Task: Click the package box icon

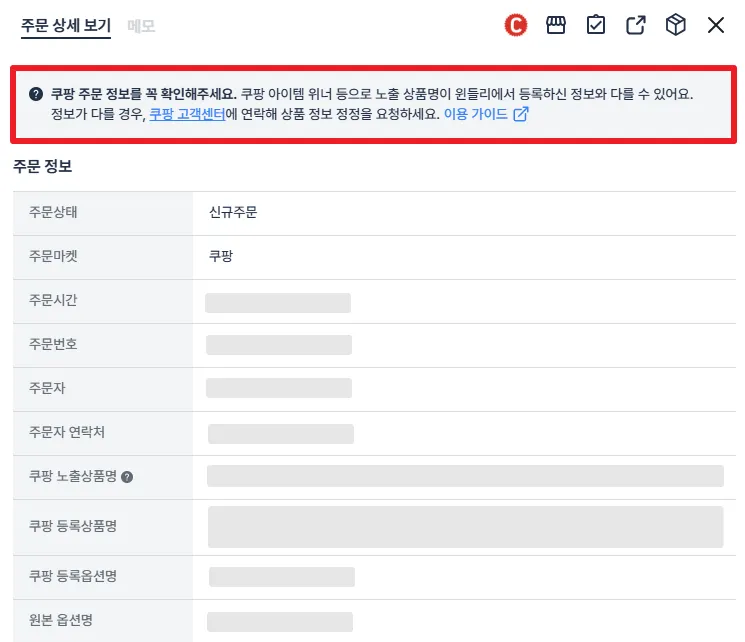Action: (x=675, y=25)
